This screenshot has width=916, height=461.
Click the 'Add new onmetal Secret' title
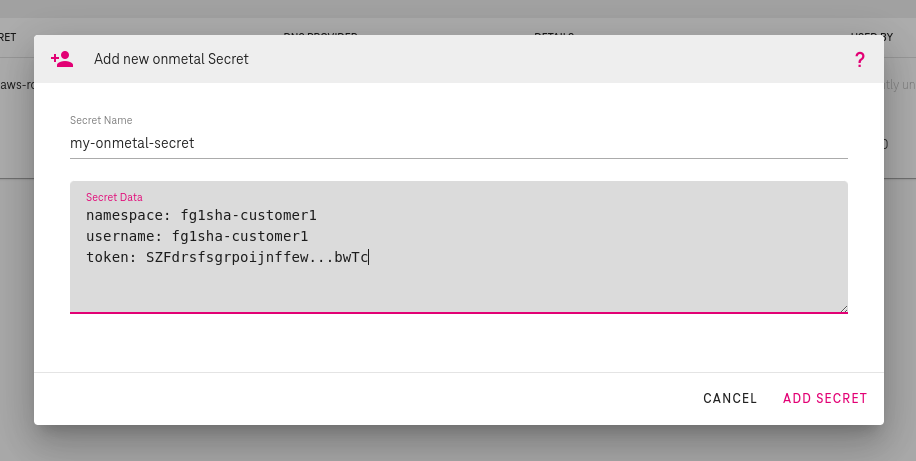[x=171, y=59]
